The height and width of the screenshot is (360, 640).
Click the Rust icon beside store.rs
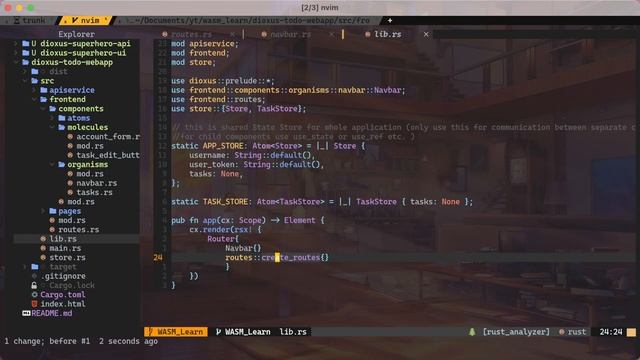[43, 258]
